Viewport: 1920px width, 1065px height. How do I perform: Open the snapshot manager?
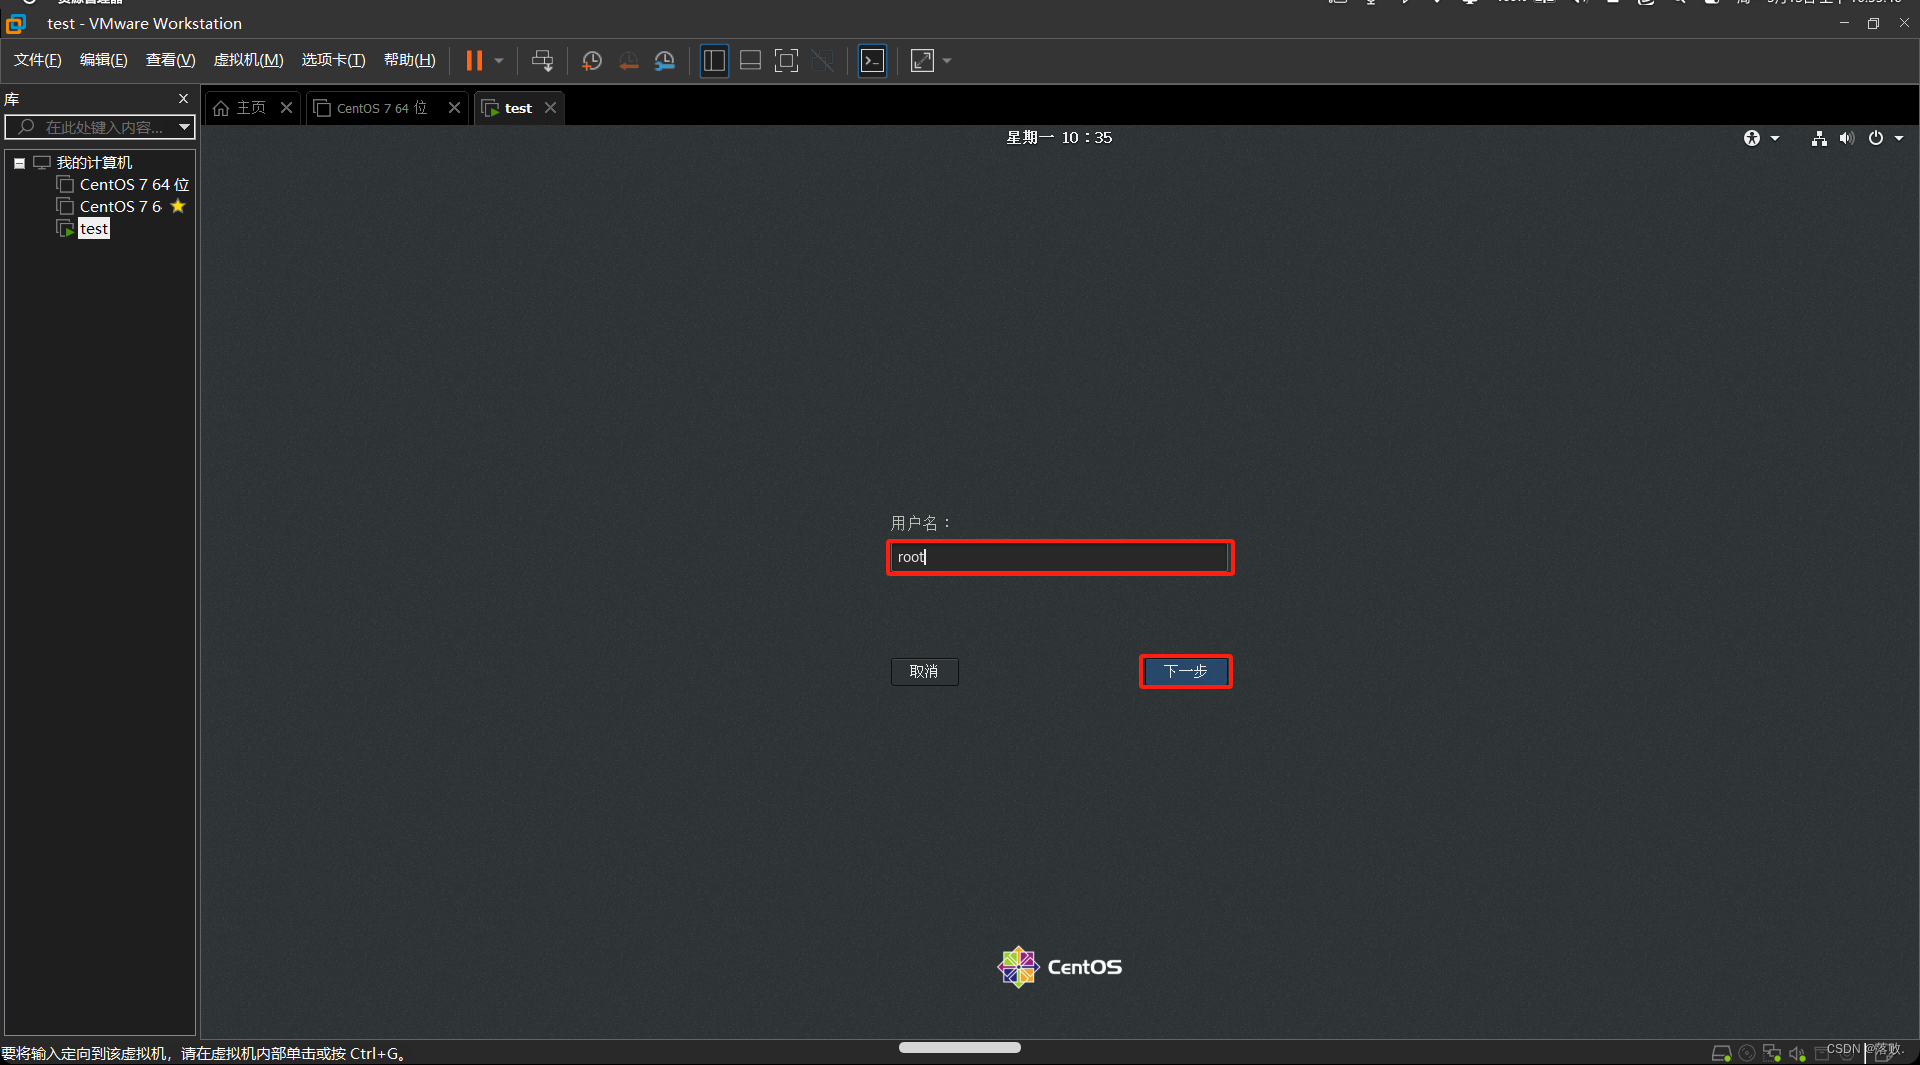tap(665, 61)
